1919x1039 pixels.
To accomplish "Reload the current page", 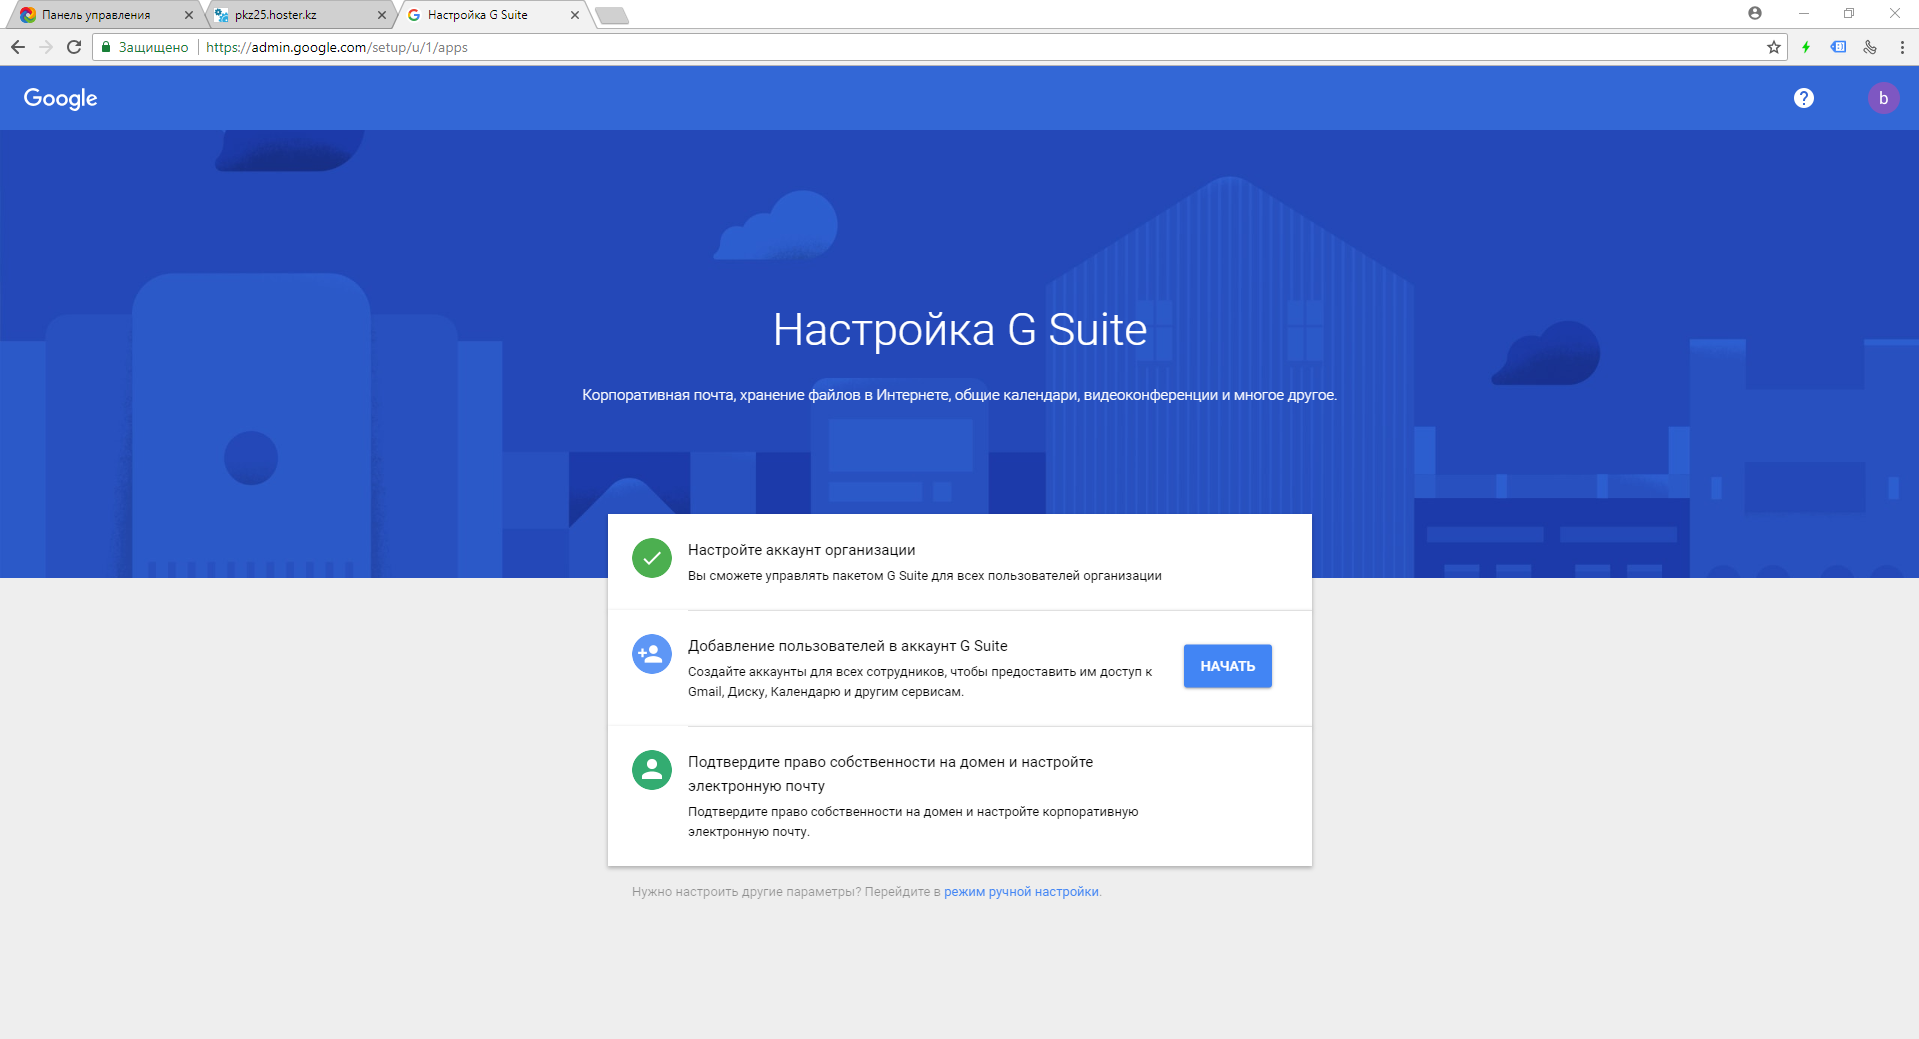I will pos(74,47).
